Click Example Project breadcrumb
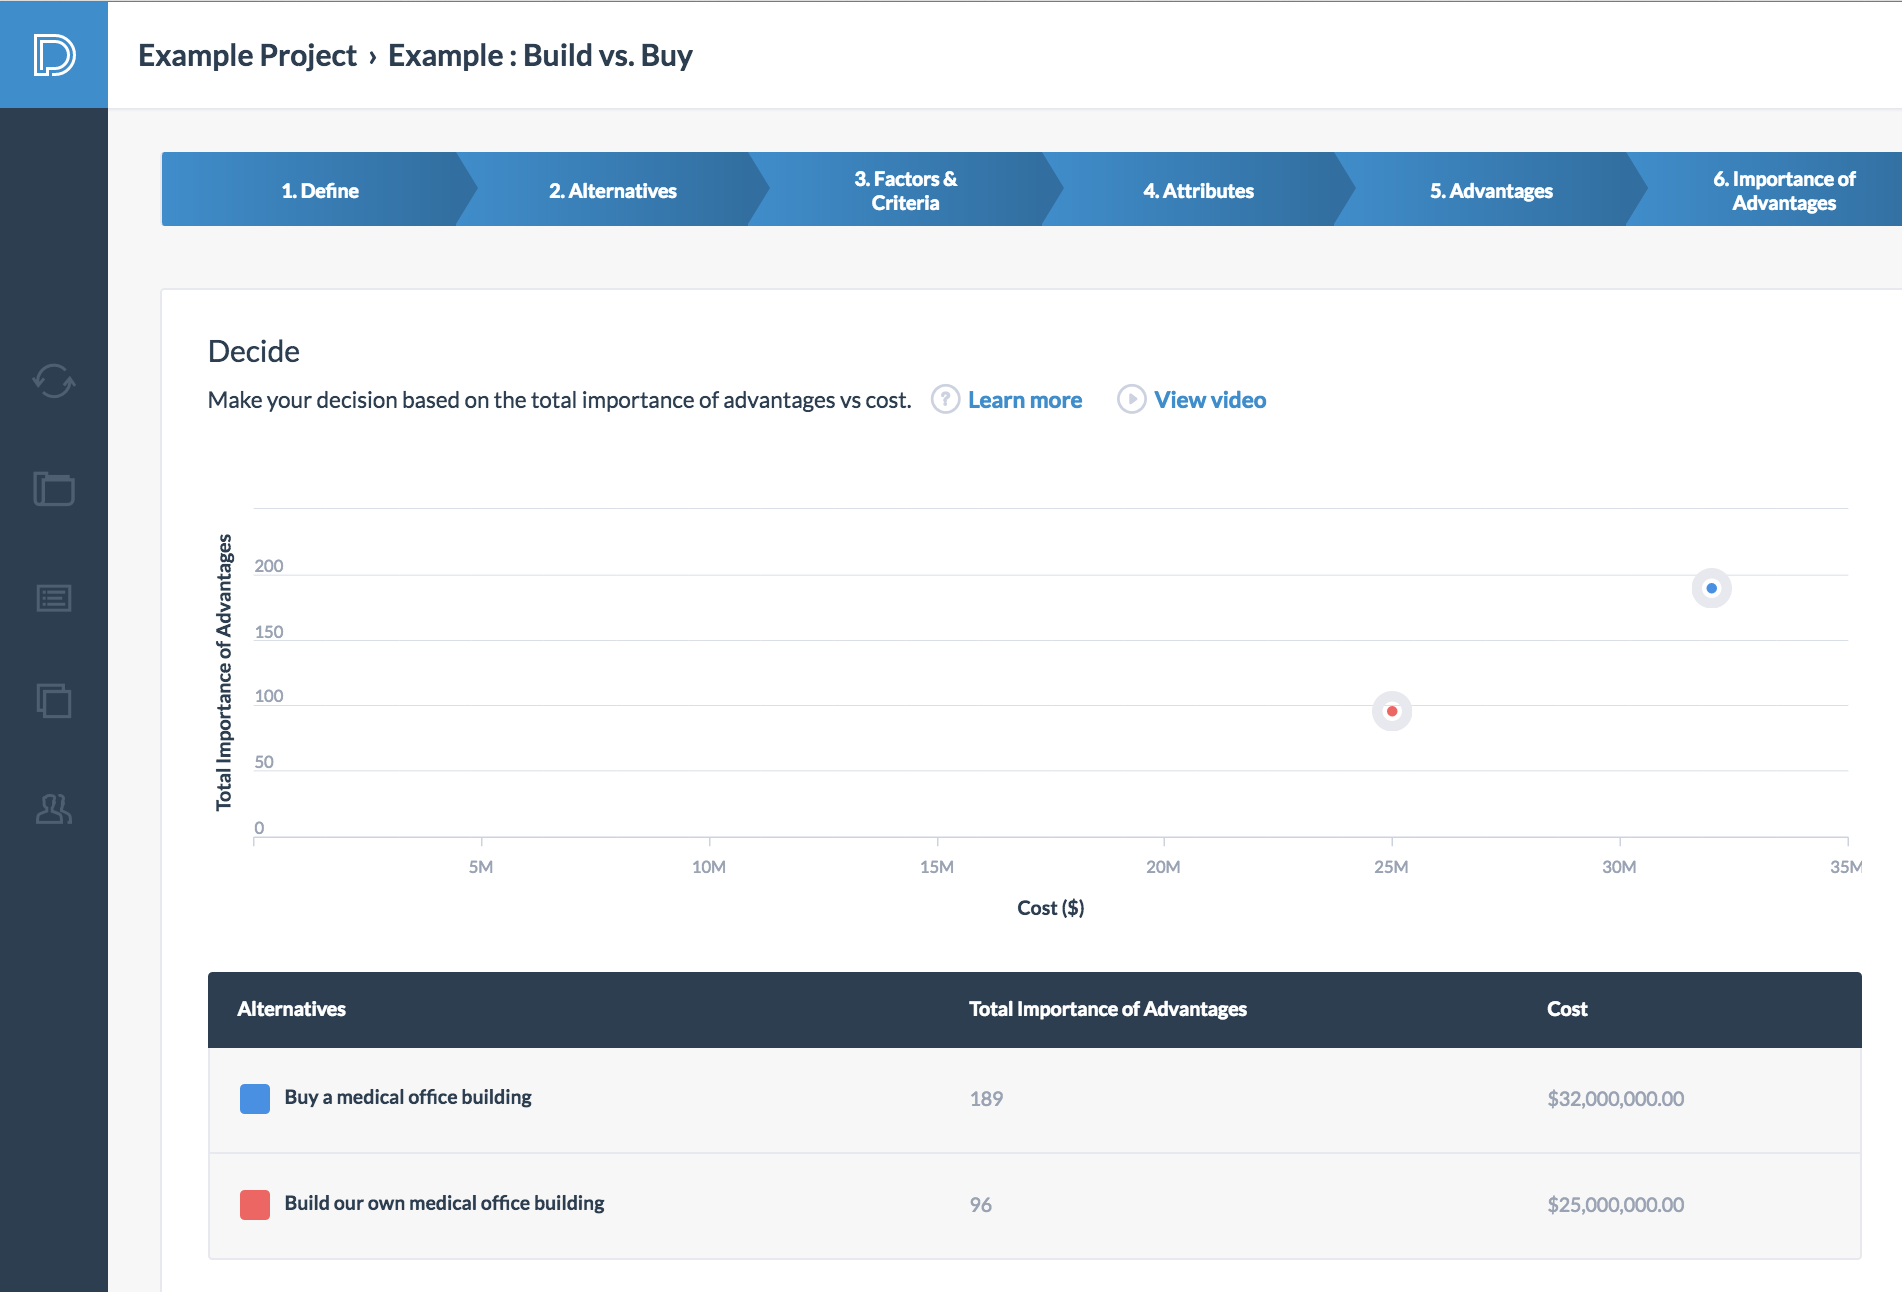 click(247, 55)
